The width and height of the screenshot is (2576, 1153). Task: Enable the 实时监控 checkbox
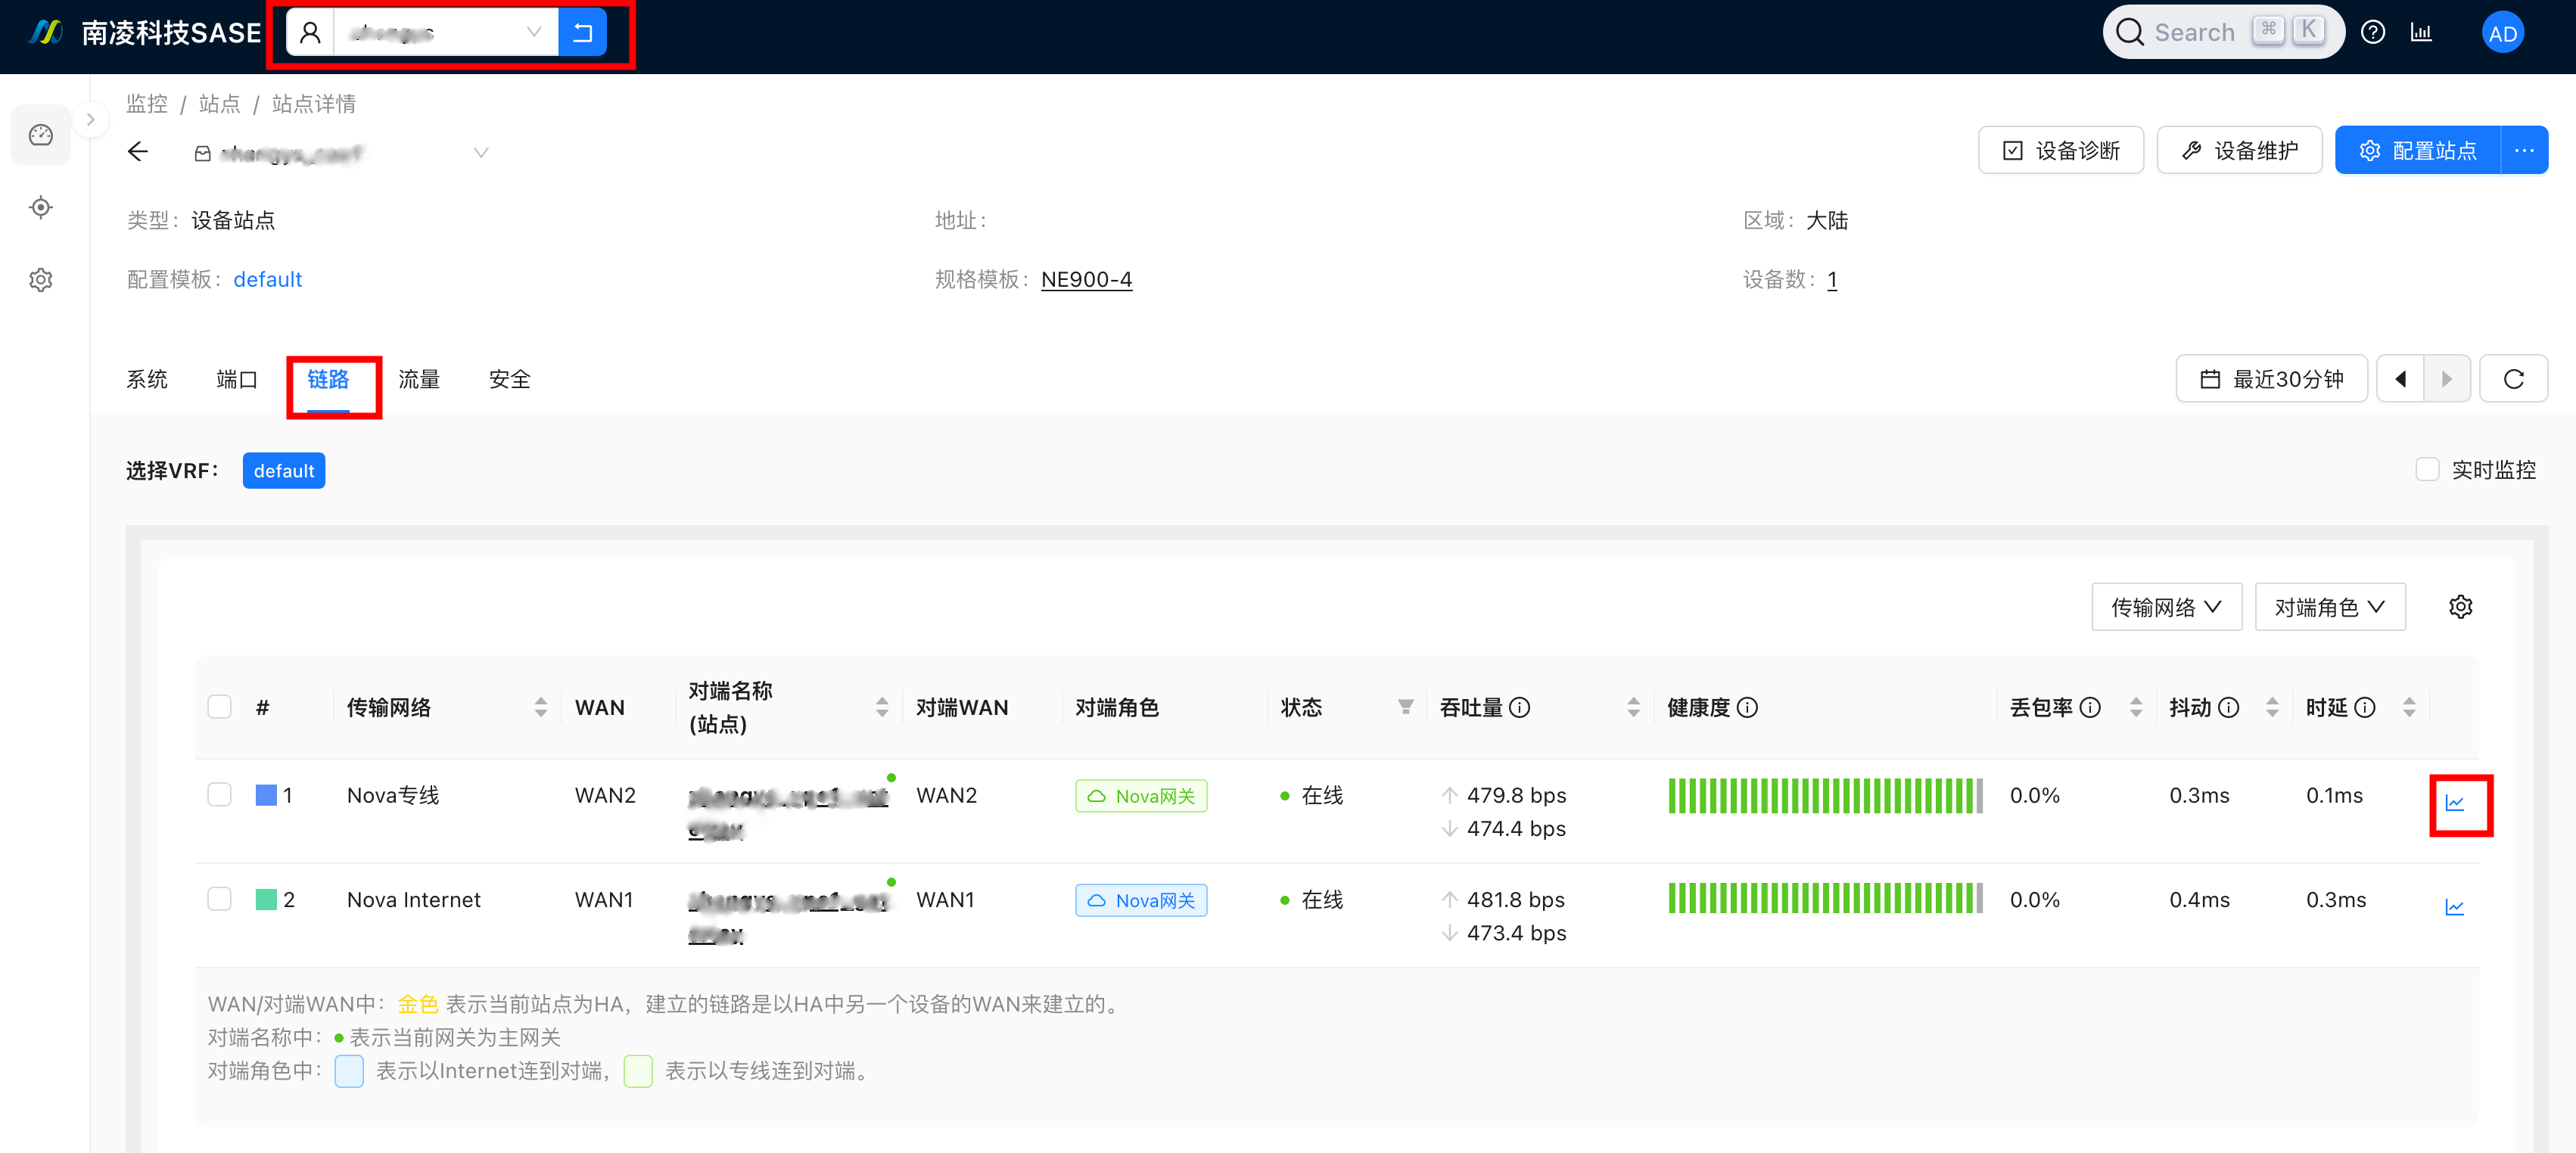pyautogui.click(x=2427, y=470)
